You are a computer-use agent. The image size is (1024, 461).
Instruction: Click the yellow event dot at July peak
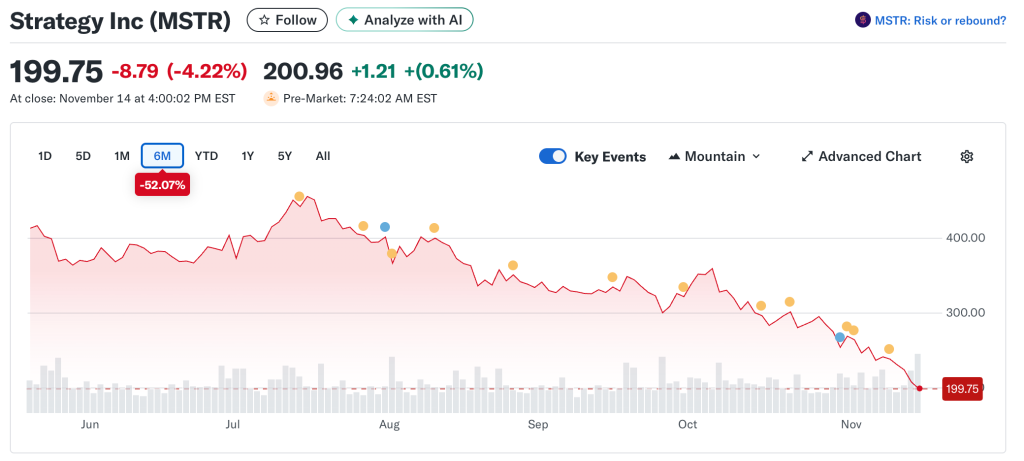click(x=299, y=196)
